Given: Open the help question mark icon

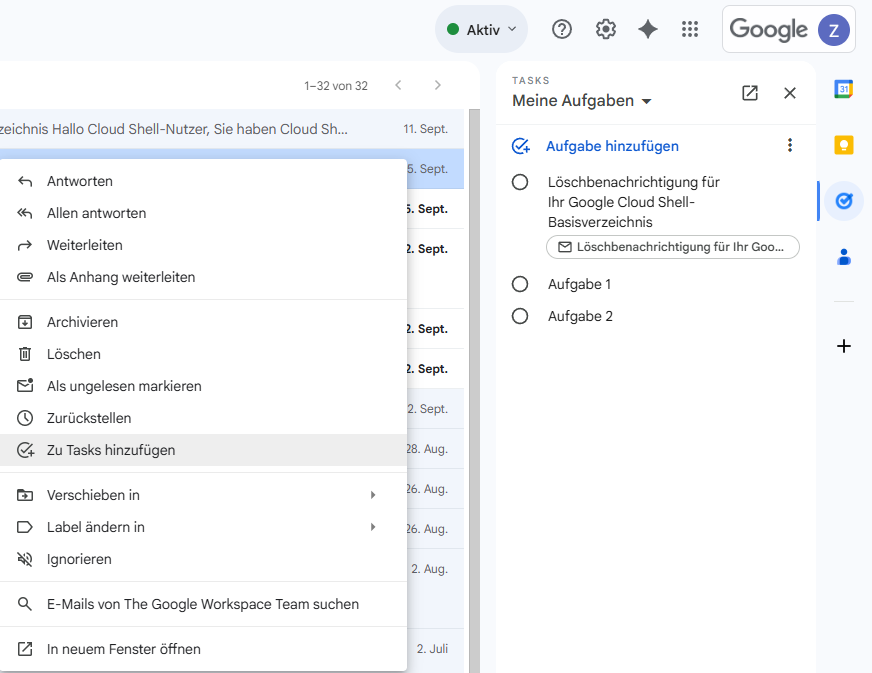Looking at the screenshot, I should 562,29.
